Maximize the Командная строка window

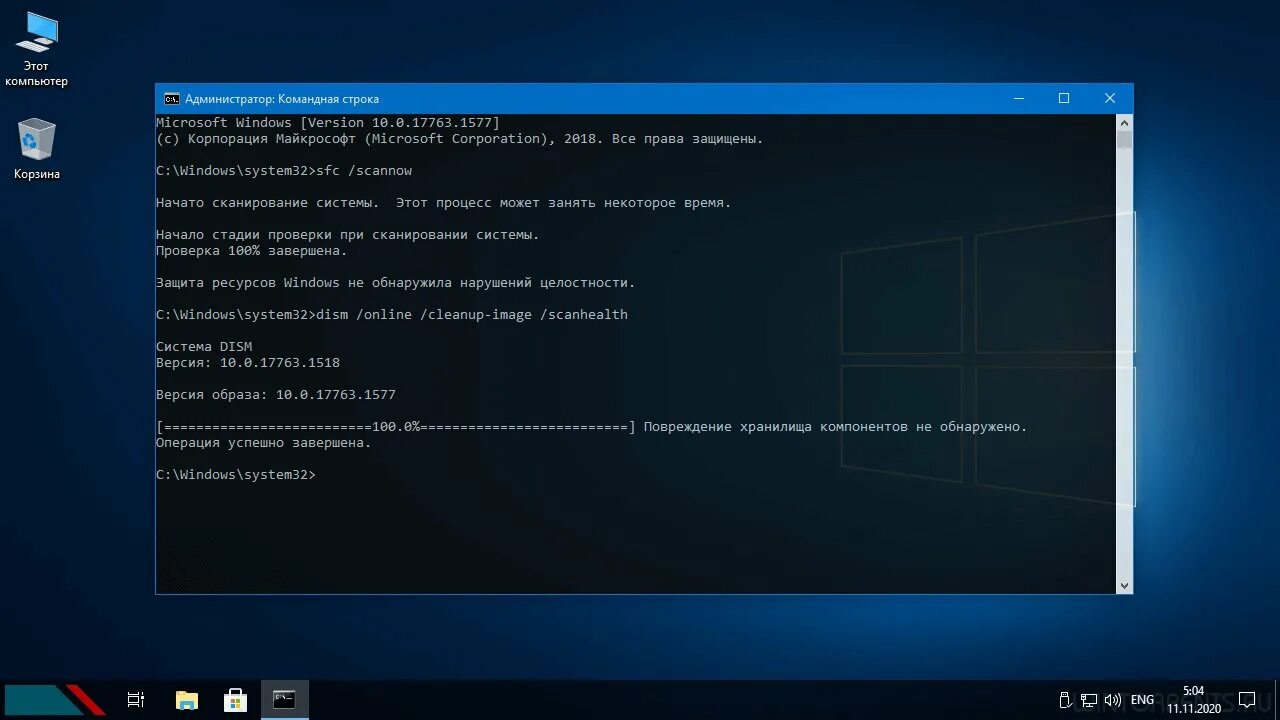(x=1064, y=98)
